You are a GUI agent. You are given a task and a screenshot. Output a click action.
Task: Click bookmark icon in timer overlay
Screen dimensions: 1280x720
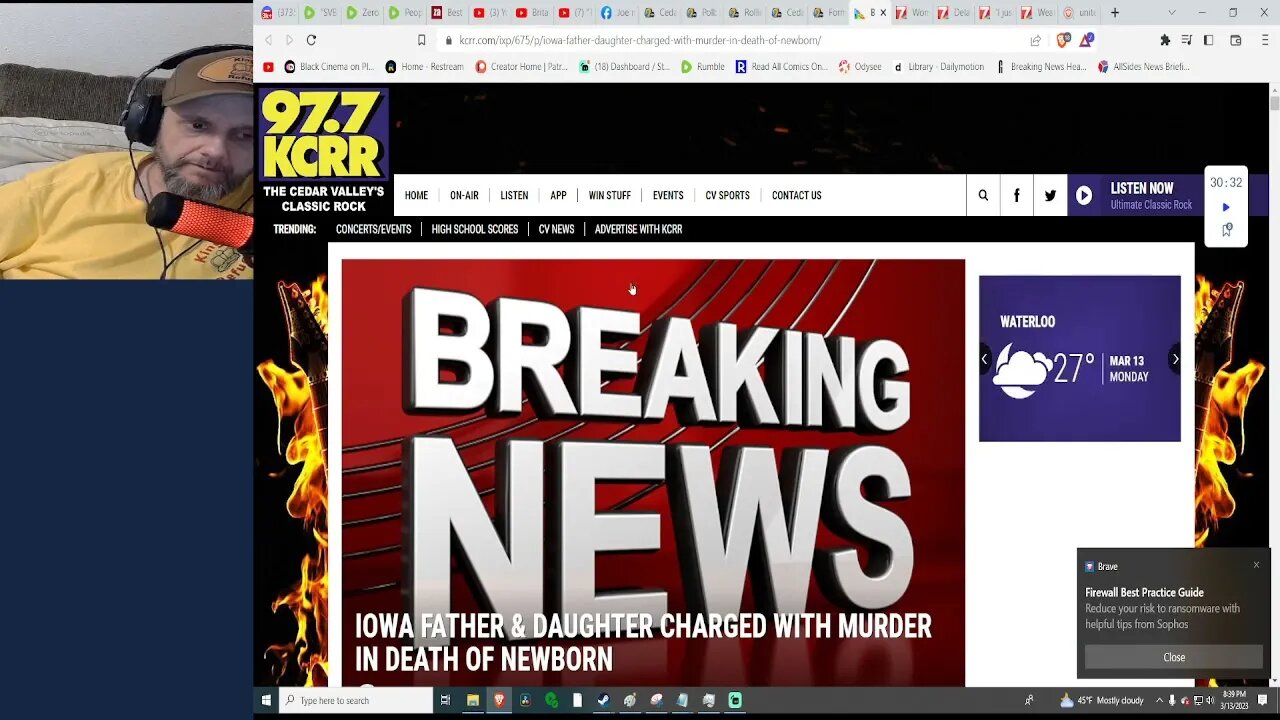pyautogui.click(x=1226, y=230)
